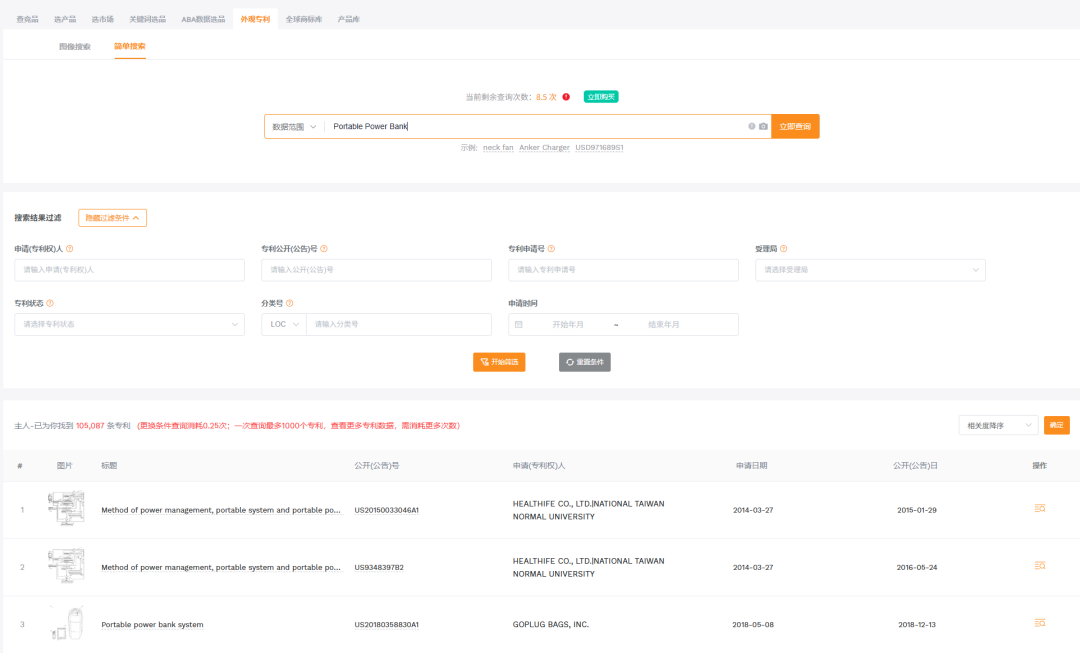
Task: Click details icon for row US20150033046A1
Action: 1040,508
